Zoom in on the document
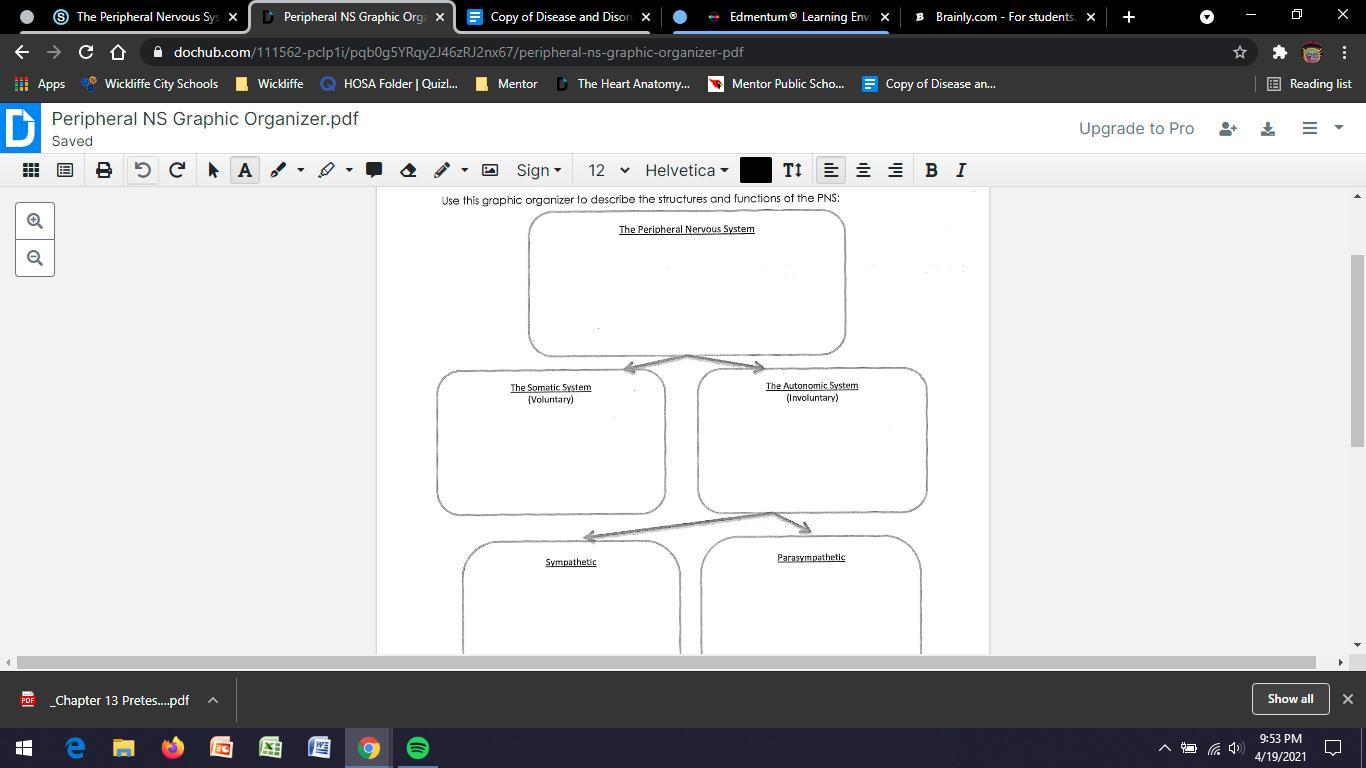 tap(35, 221)
